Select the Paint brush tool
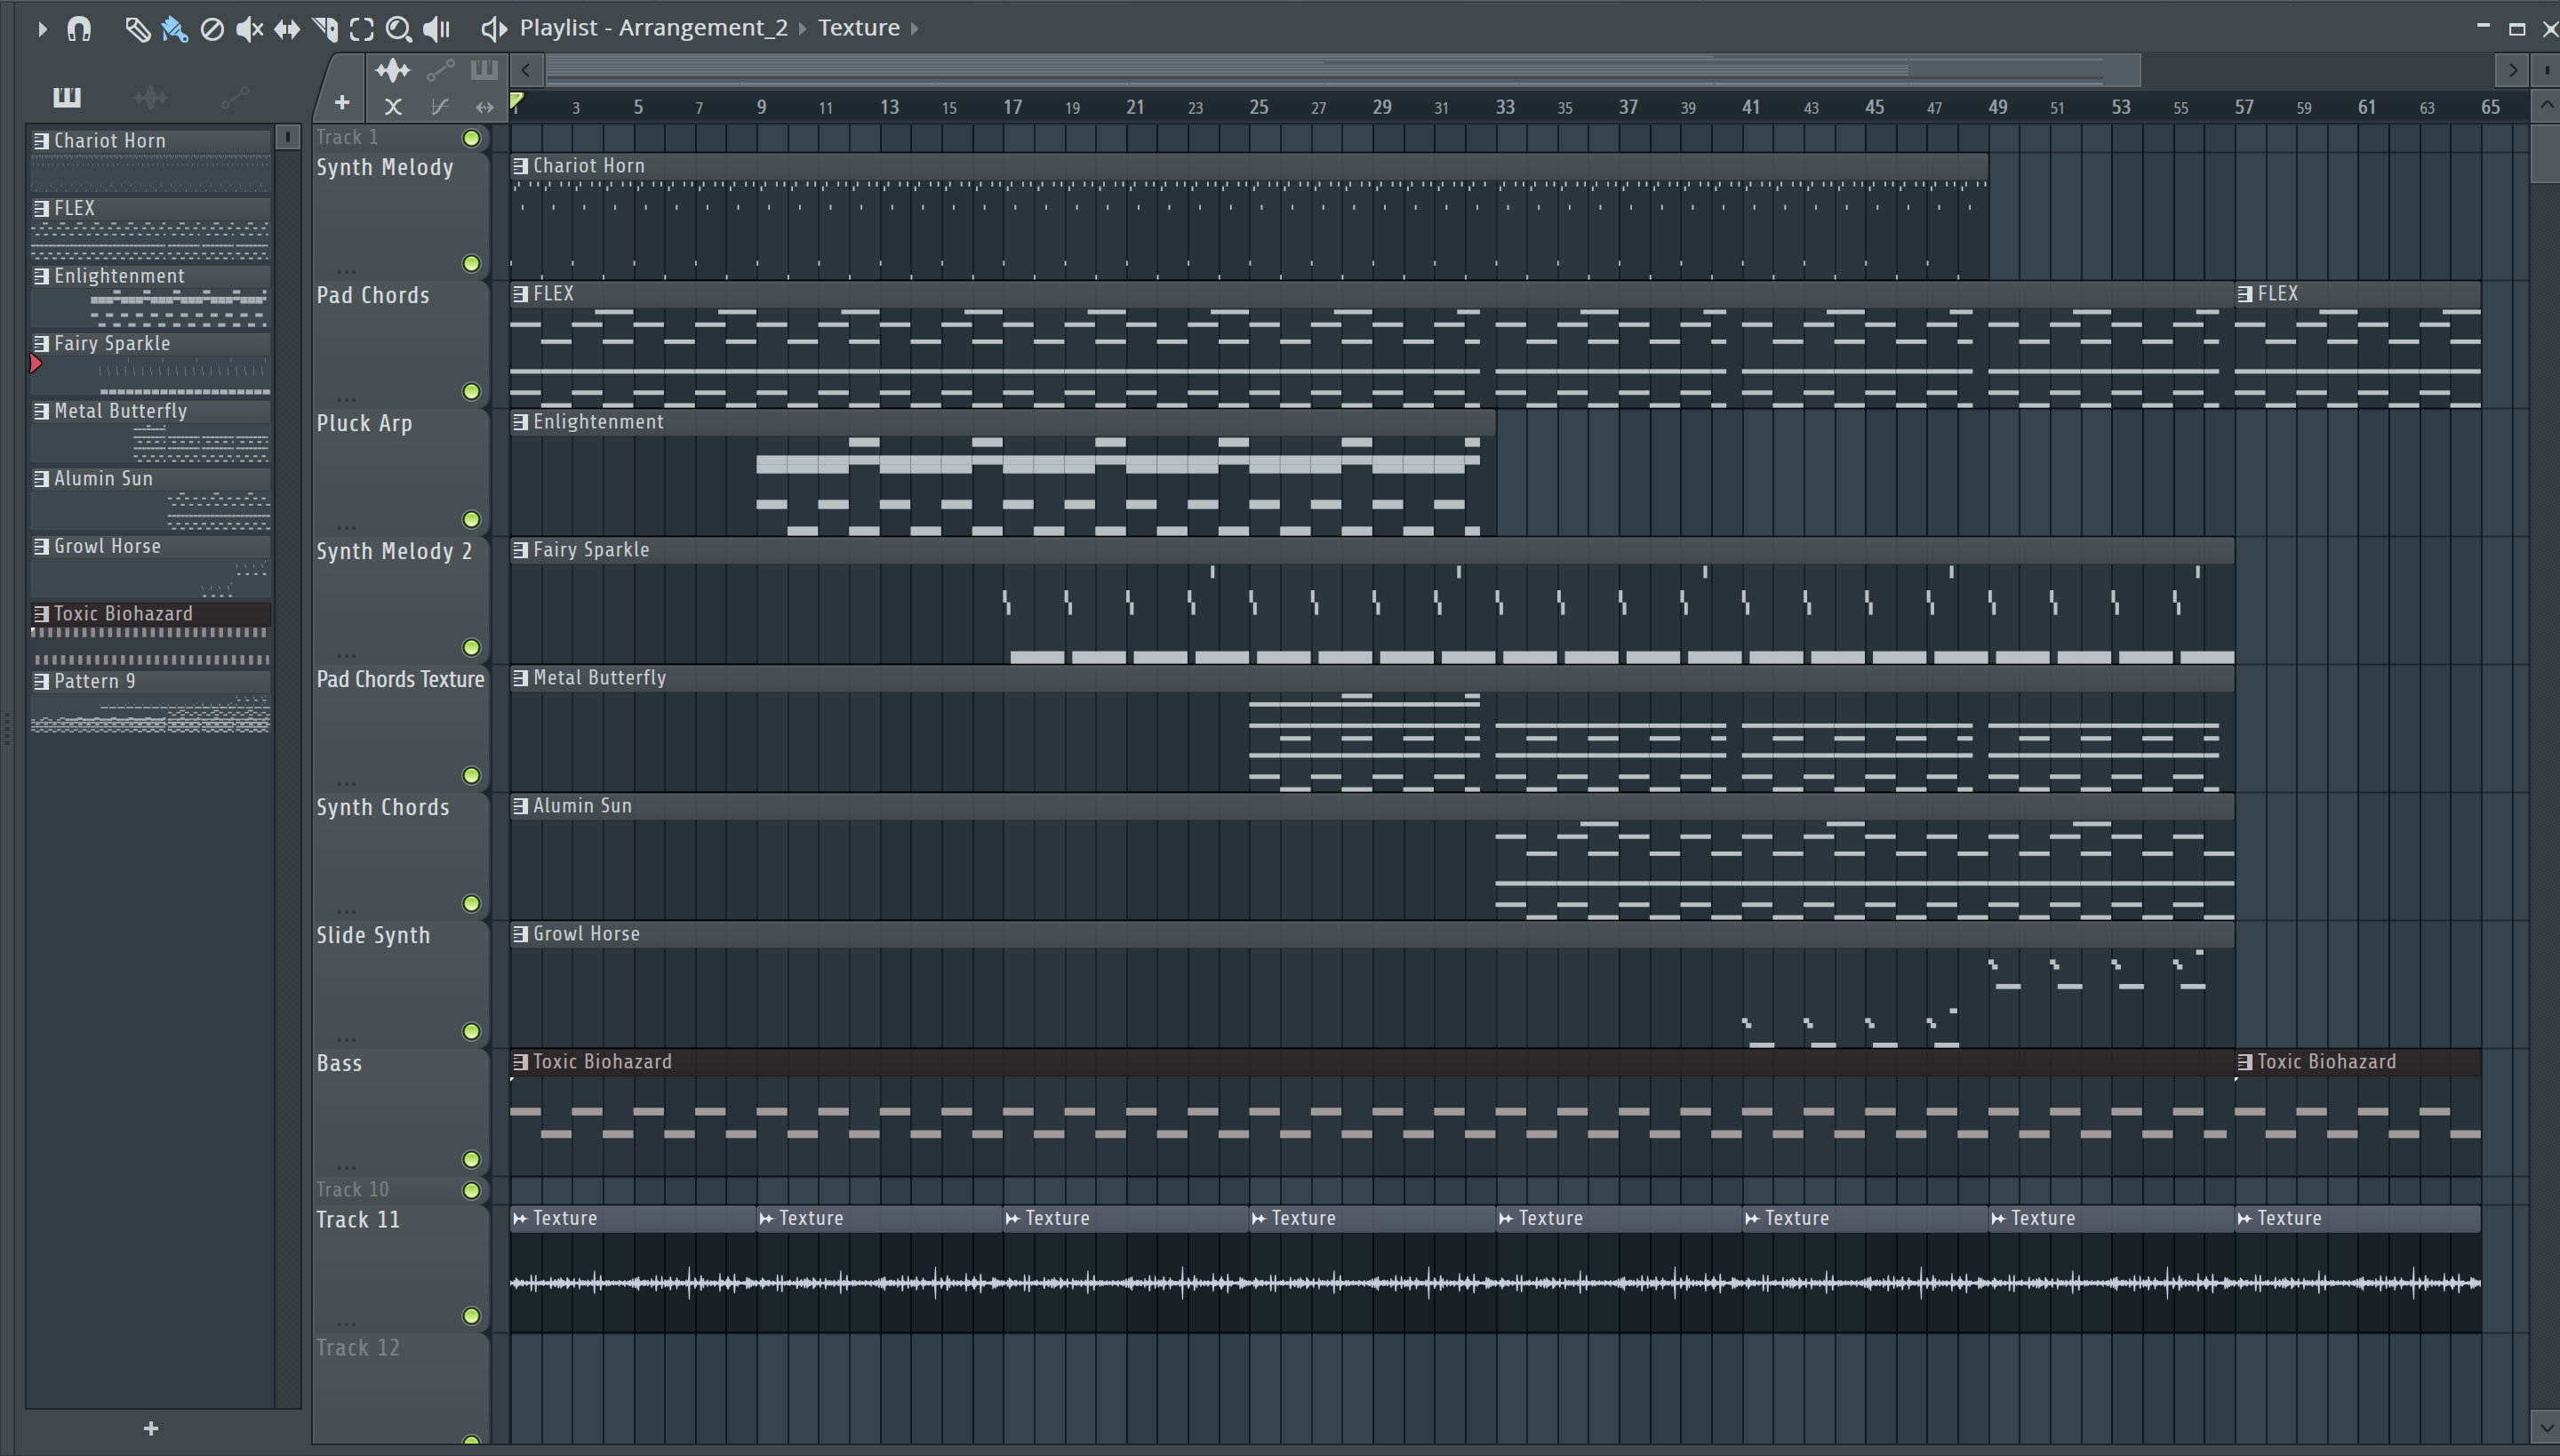The image size is (2560, 1456). coord(174,29)
